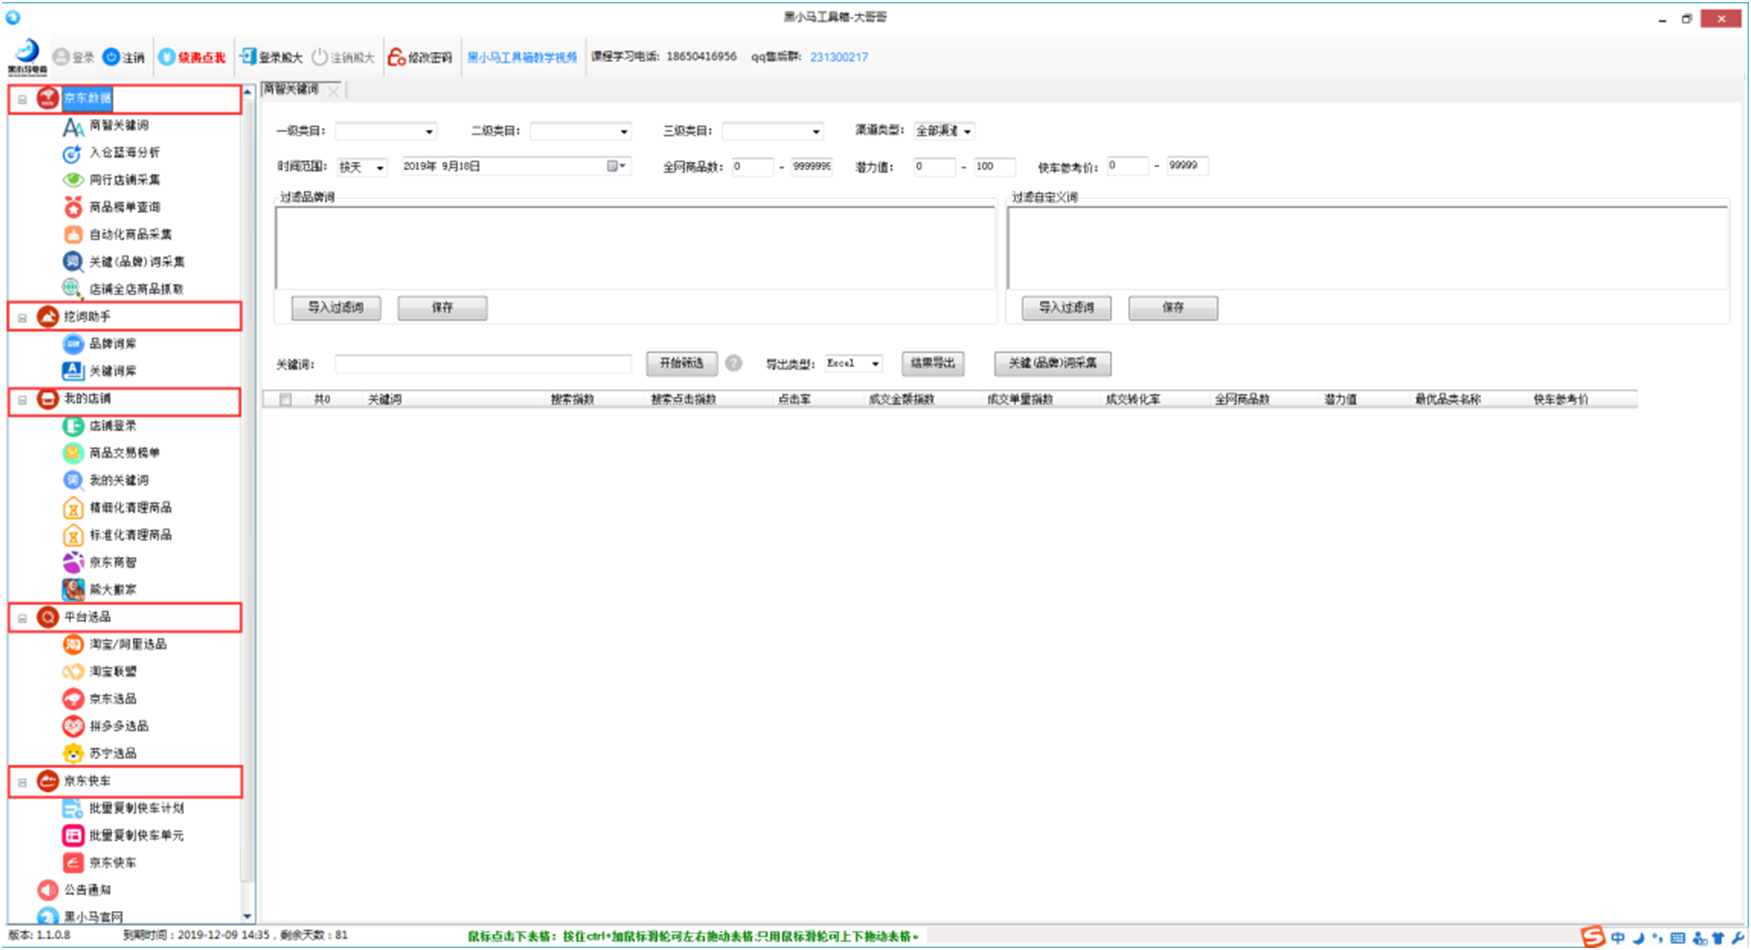
Task: Click 导入过滤词 under 过滤自定义词
Action: (1066, 308)
